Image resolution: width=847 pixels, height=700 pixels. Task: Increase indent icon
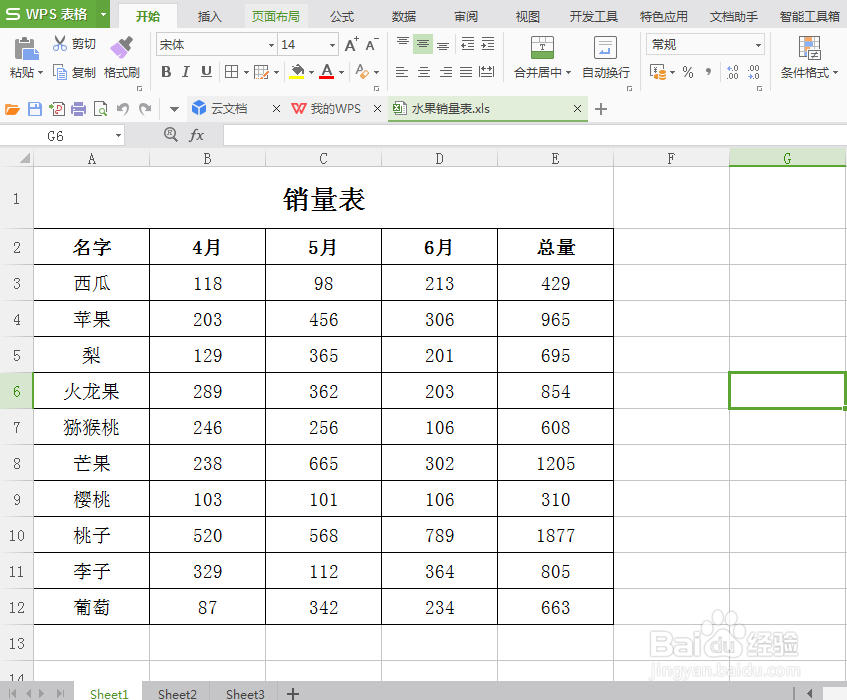coord(488,44)
